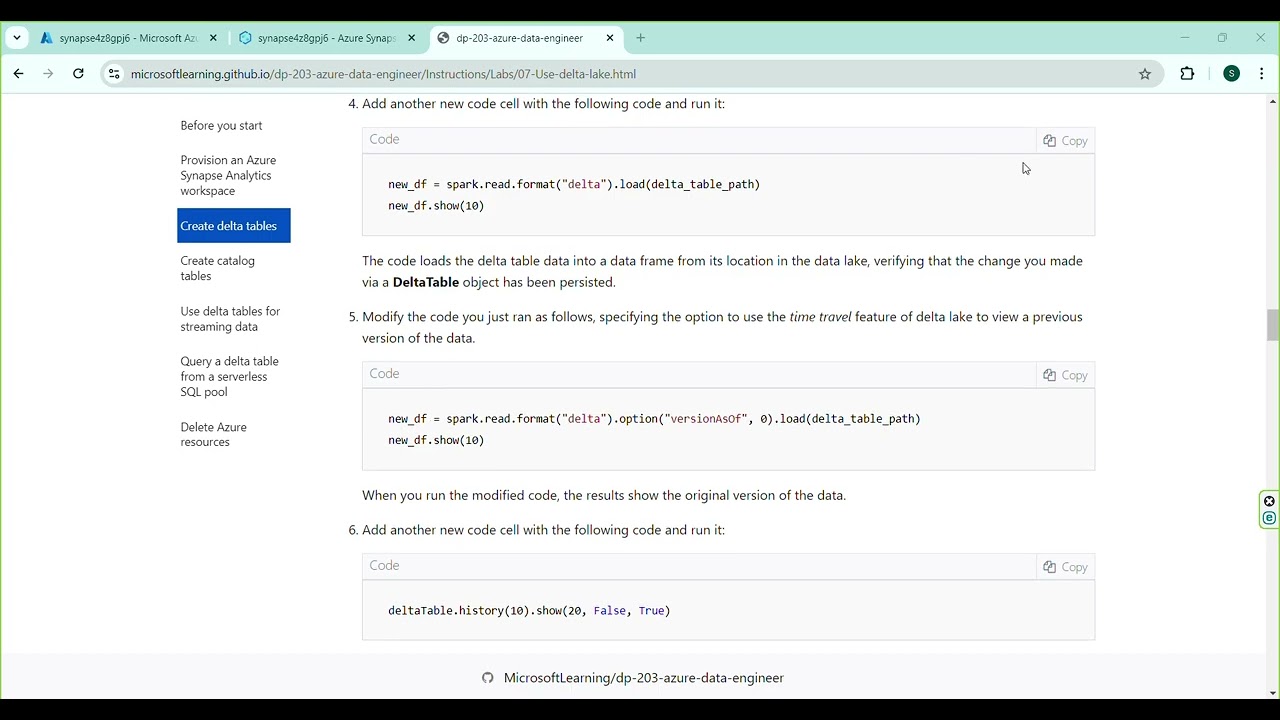Open the Extensions puzzle icon
The height and width of the screenshot is (720, 1280).
click(x=1187, y=74)
